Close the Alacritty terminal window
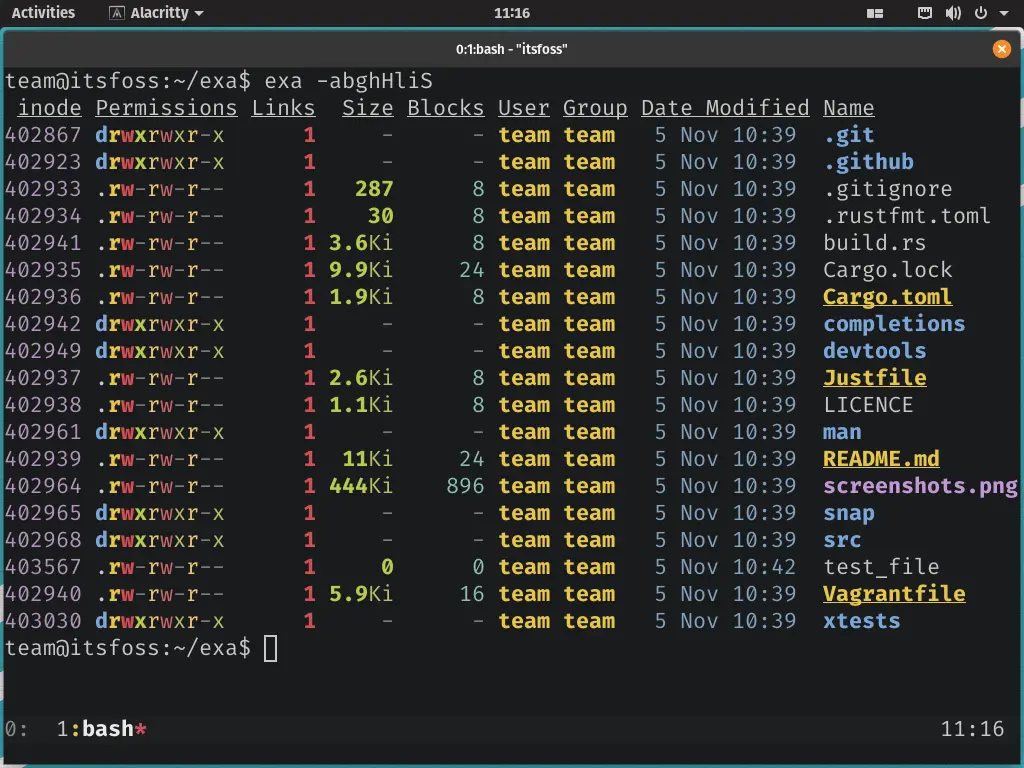 (1001, 48)
